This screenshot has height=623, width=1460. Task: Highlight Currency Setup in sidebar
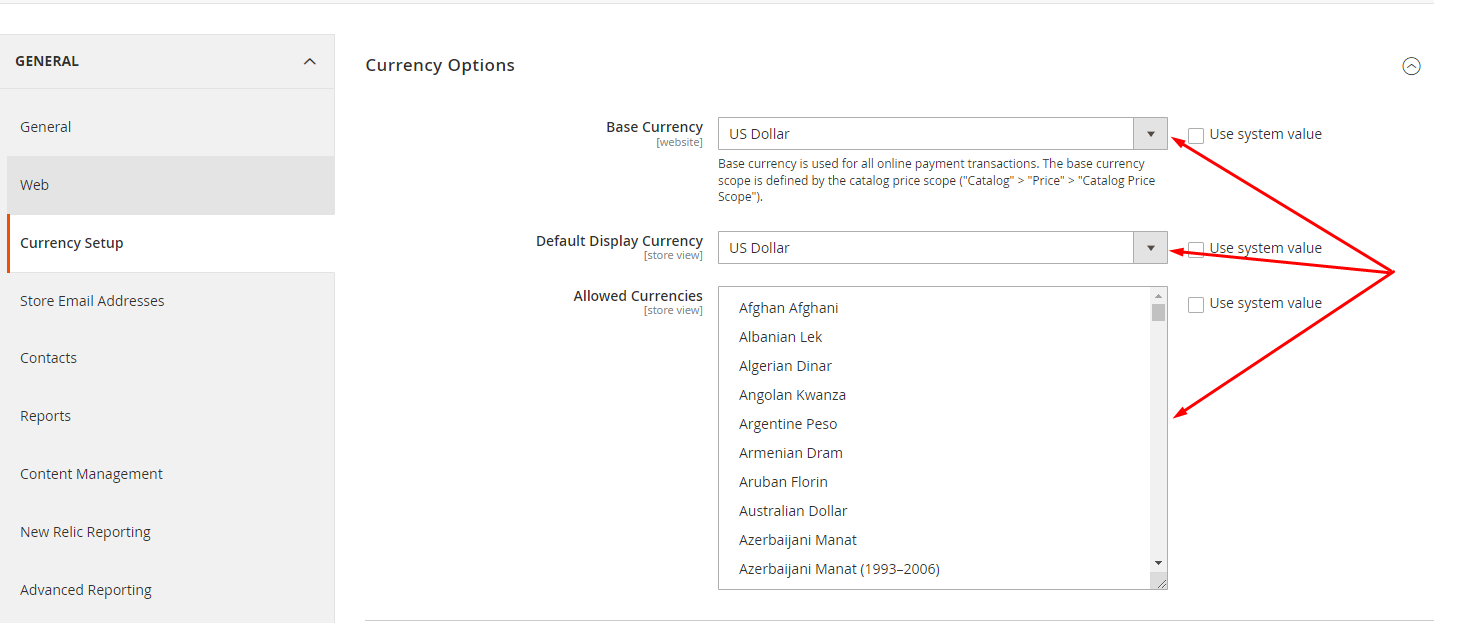click(71, 242)
